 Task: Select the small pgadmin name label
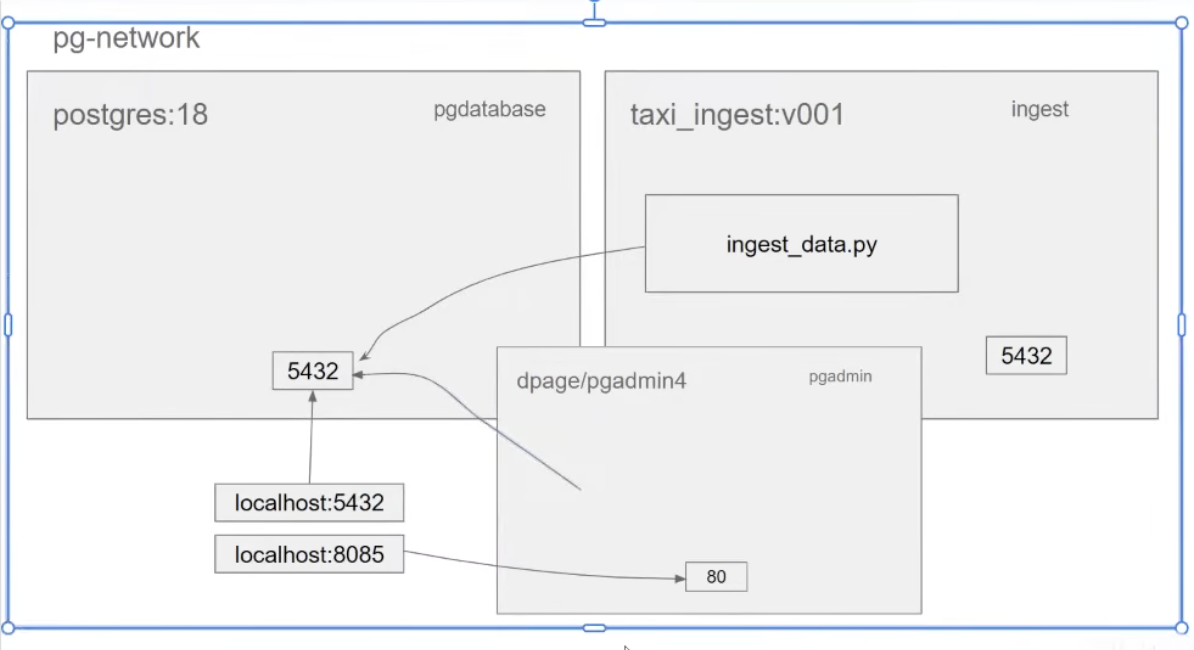[840, 377]
